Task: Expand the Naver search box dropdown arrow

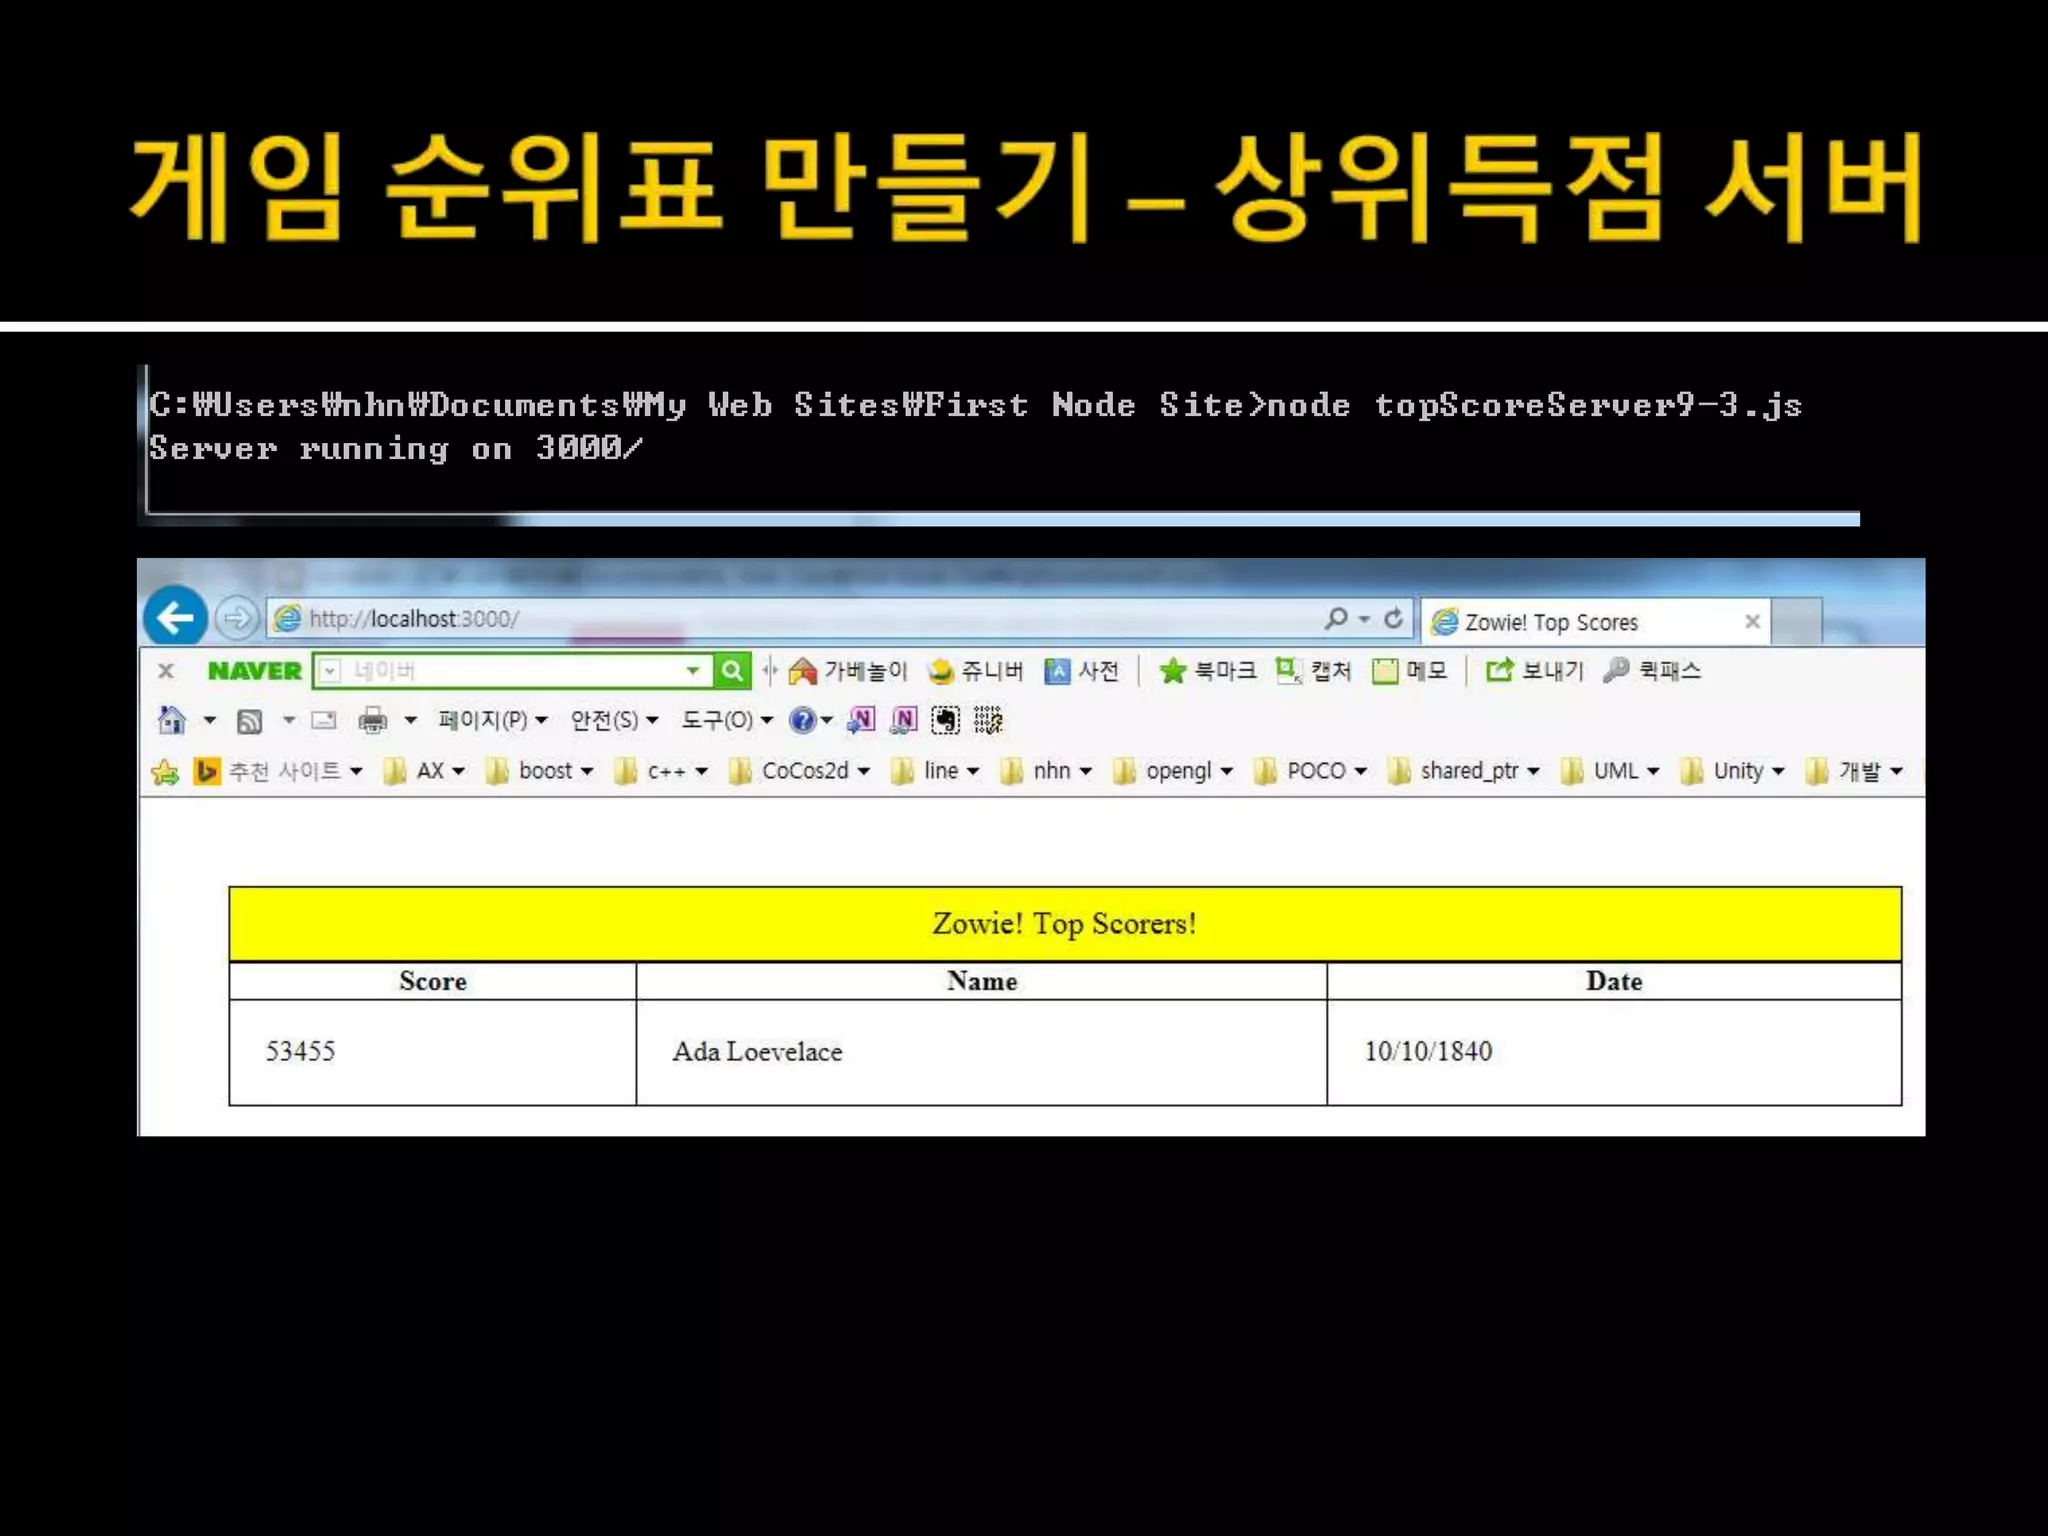Action: [x=692, y=671]
